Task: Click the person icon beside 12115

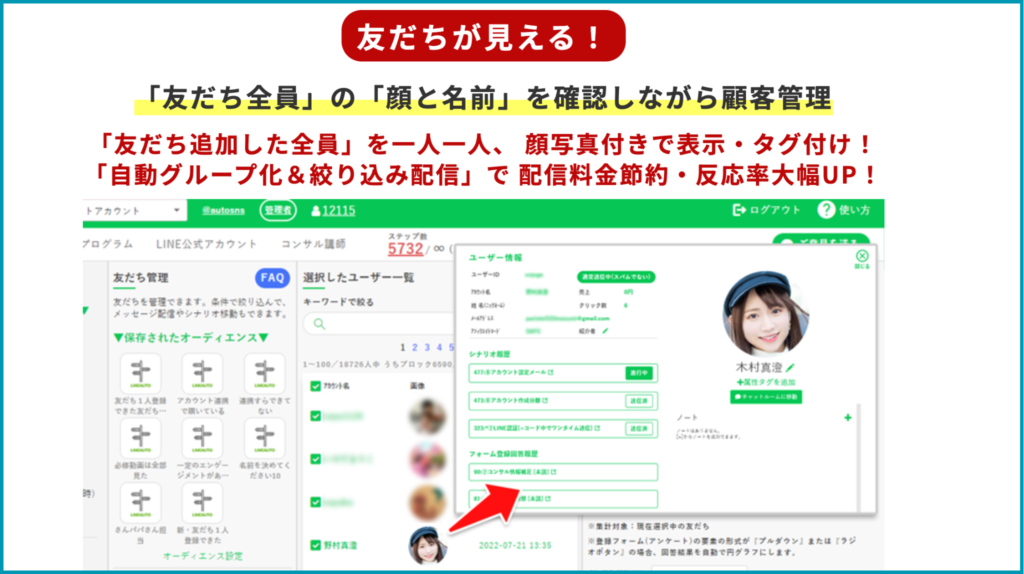Action: [315, 211]
